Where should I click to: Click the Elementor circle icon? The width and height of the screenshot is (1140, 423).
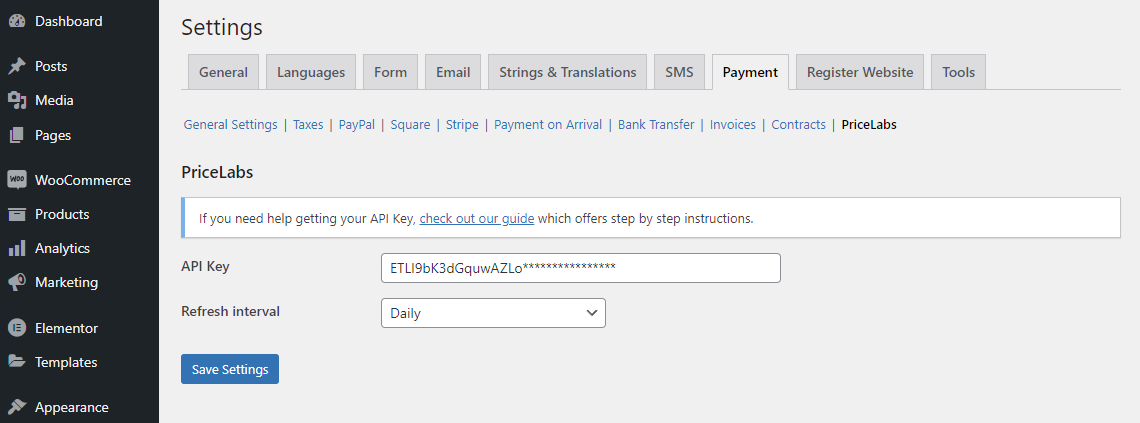(17, 328)
